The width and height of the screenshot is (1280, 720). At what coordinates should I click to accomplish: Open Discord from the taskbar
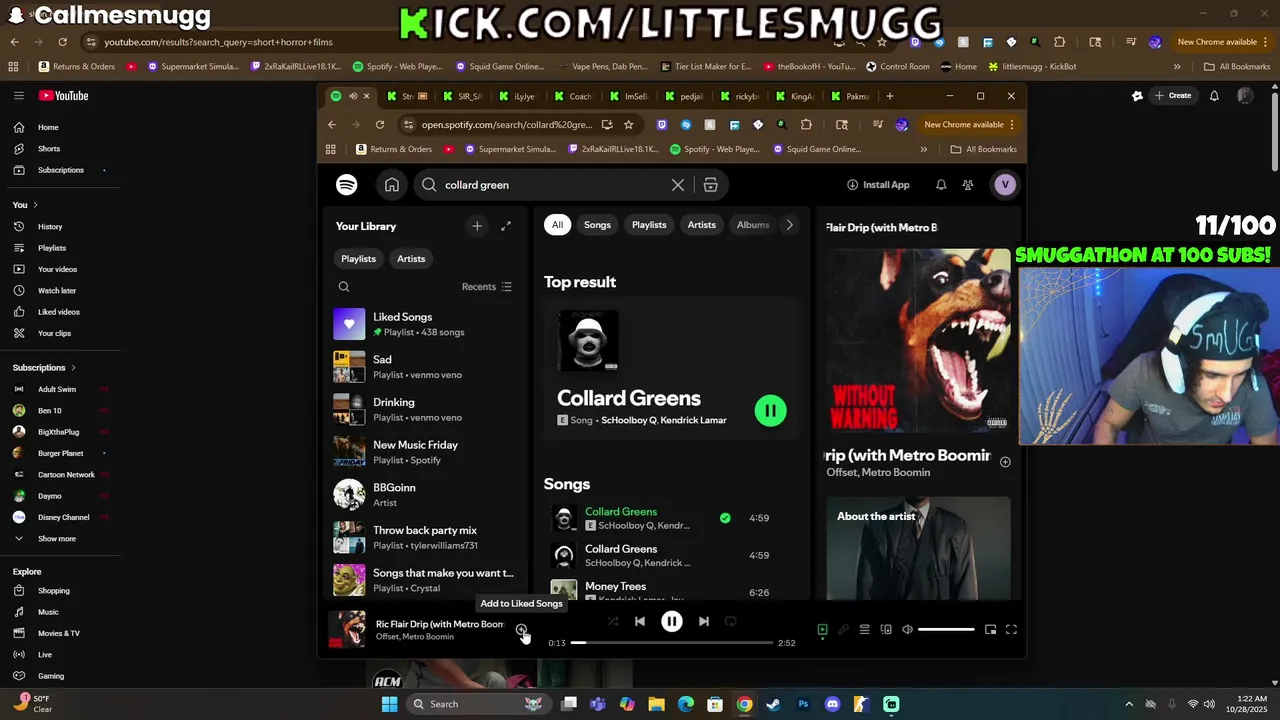[x=832, y=704]
